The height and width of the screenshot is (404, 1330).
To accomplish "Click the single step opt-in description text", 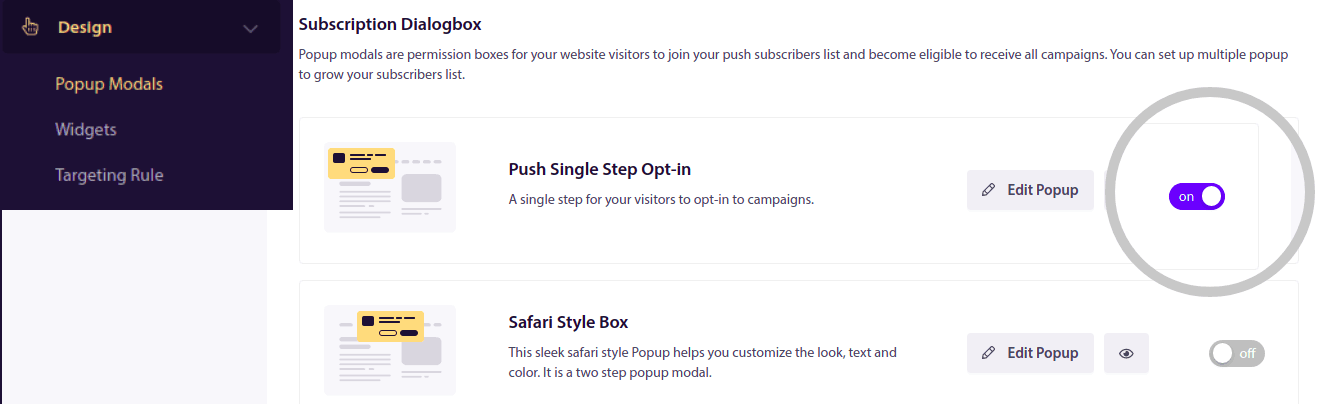I will [661, 199].
